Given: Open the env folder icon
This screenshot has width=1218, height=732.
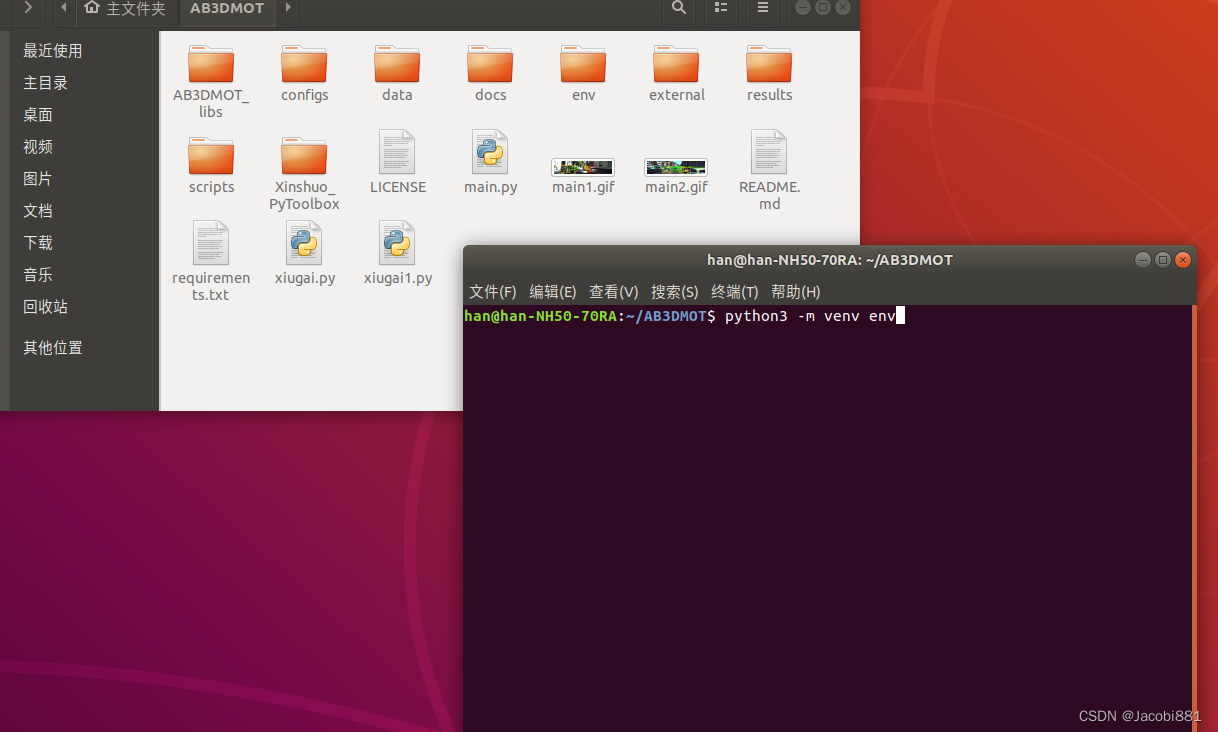Looking at the screenshot, I should coord(583,64).
